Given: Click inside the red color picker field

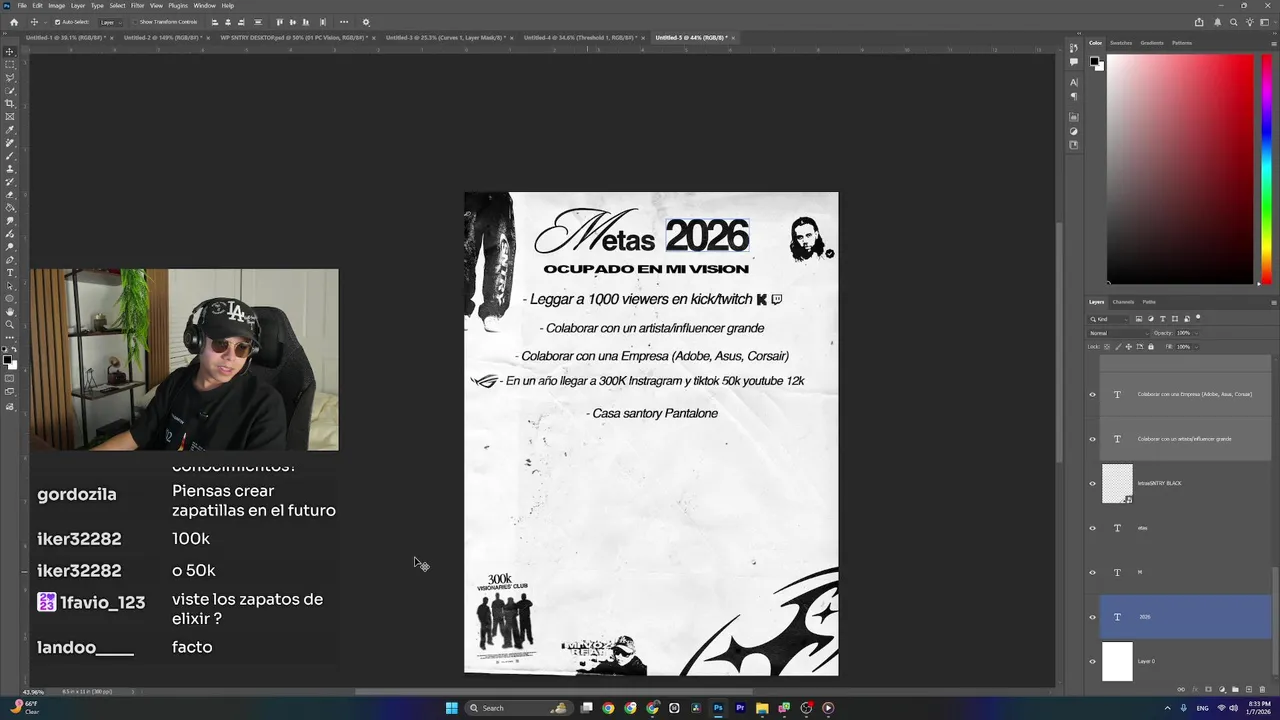Looking at the screenshot, I should point(1180,169).
